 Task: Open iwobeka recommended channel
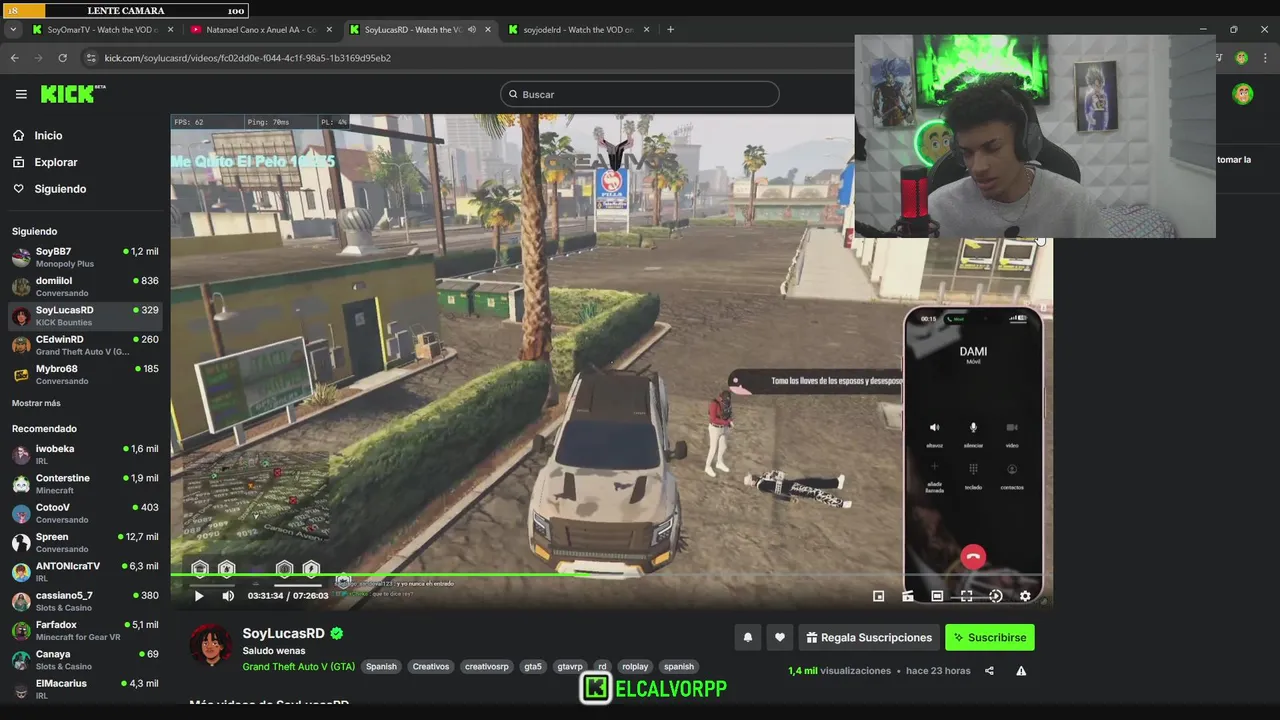pyautogui.click(x=85, y=454)
